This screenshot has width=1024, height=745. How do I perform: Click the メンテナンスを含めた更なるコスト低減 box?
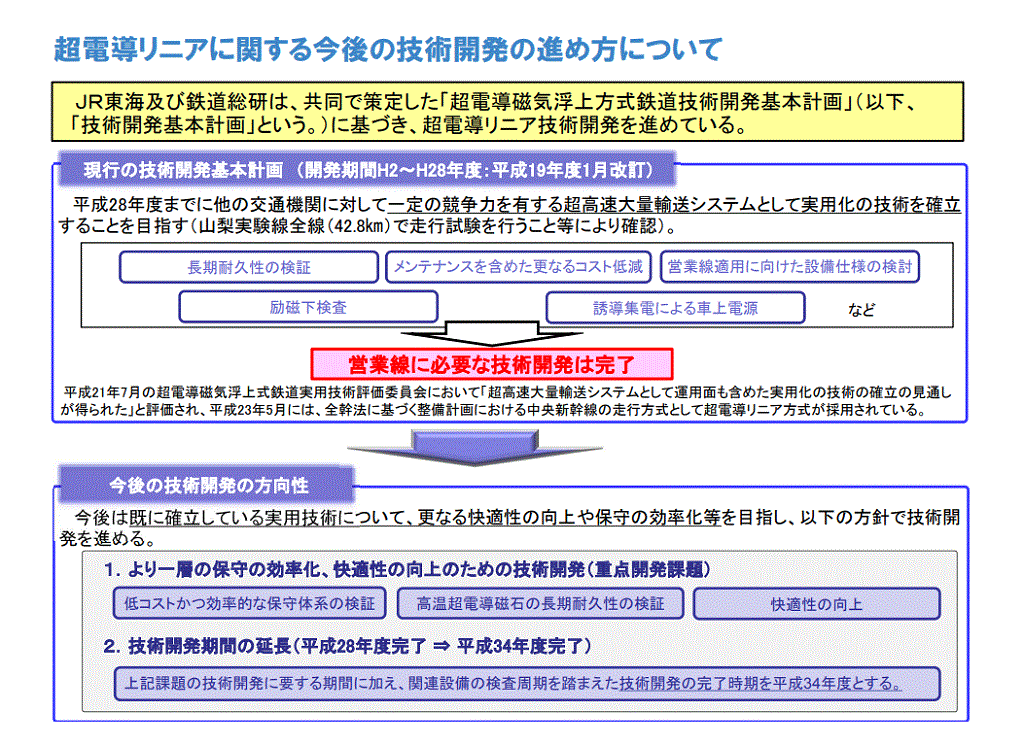click(518, 267)
